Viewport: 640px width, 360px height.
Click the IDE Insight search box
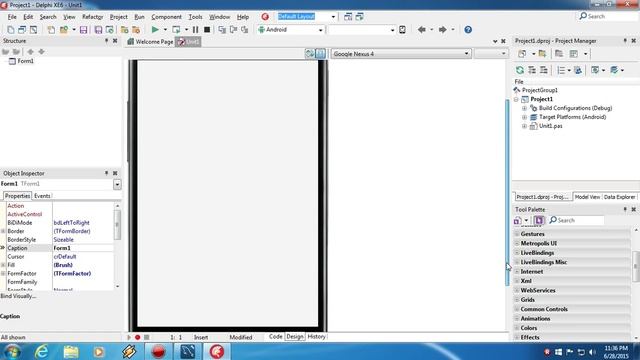coord(607,16)
